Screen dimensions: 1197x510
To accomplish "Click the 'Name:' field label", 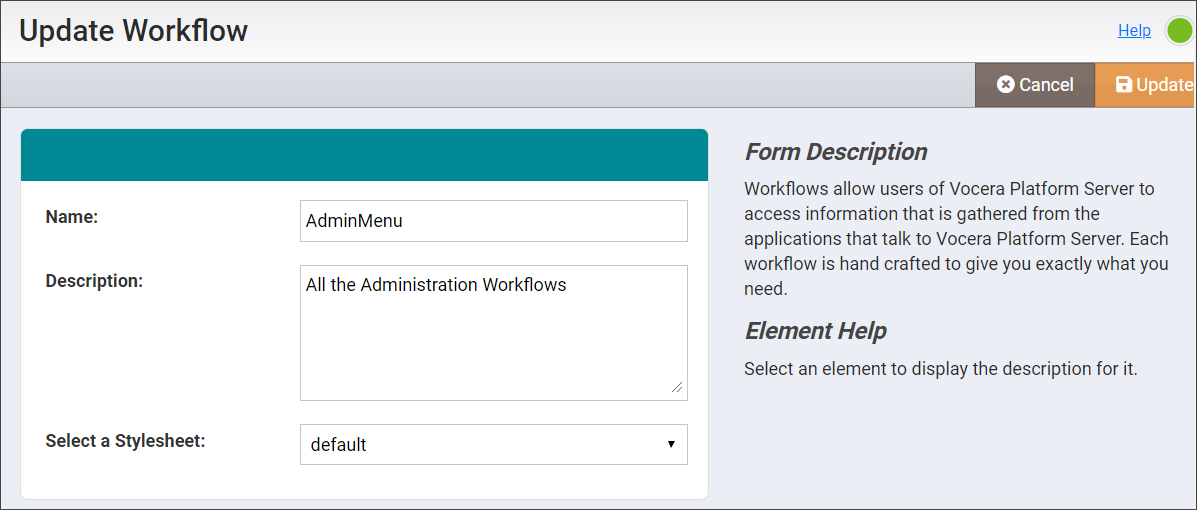I will pyautogui.click(x=72, y=216).
